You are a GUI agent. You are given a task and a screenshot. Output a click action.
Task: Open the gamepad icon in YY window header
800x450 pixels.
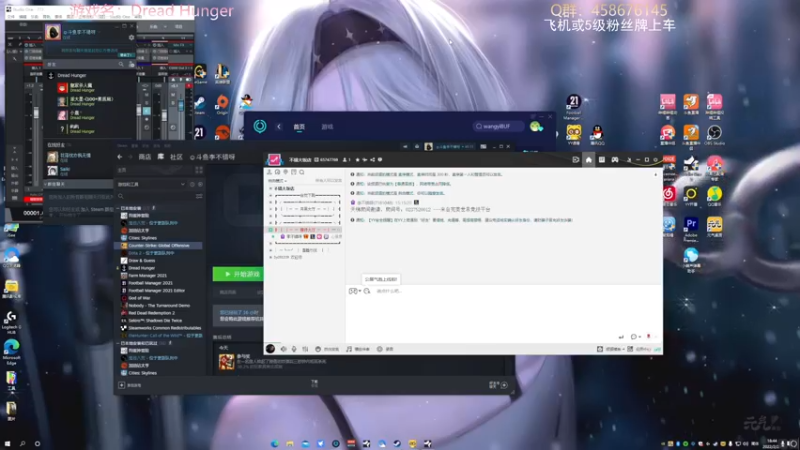click(615, 160)
